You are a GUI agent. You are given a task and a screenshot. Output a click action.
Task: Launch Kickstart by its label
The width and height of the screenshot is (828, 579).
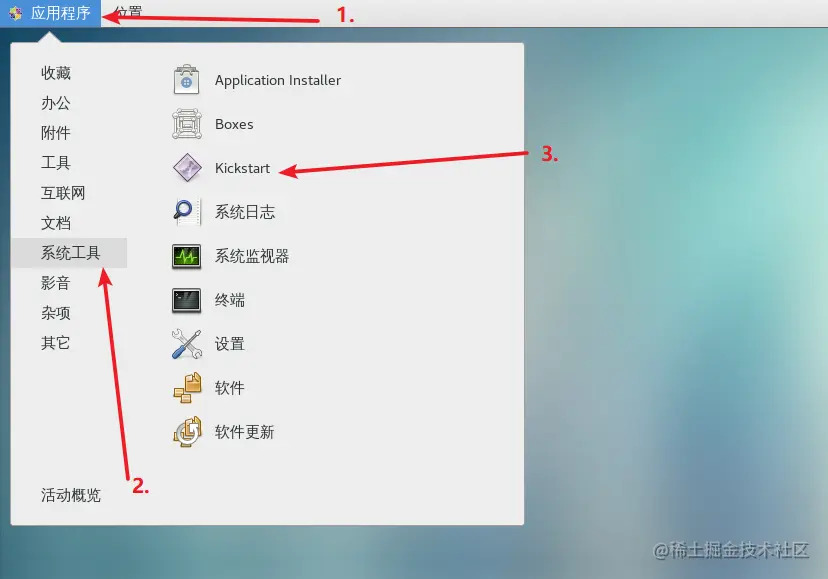pos(242,168)
